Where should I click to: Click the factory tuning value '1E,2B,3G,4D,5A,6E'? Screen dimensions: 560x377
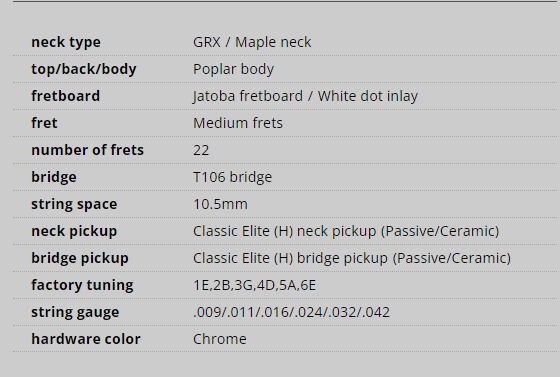tap(255, 285)
